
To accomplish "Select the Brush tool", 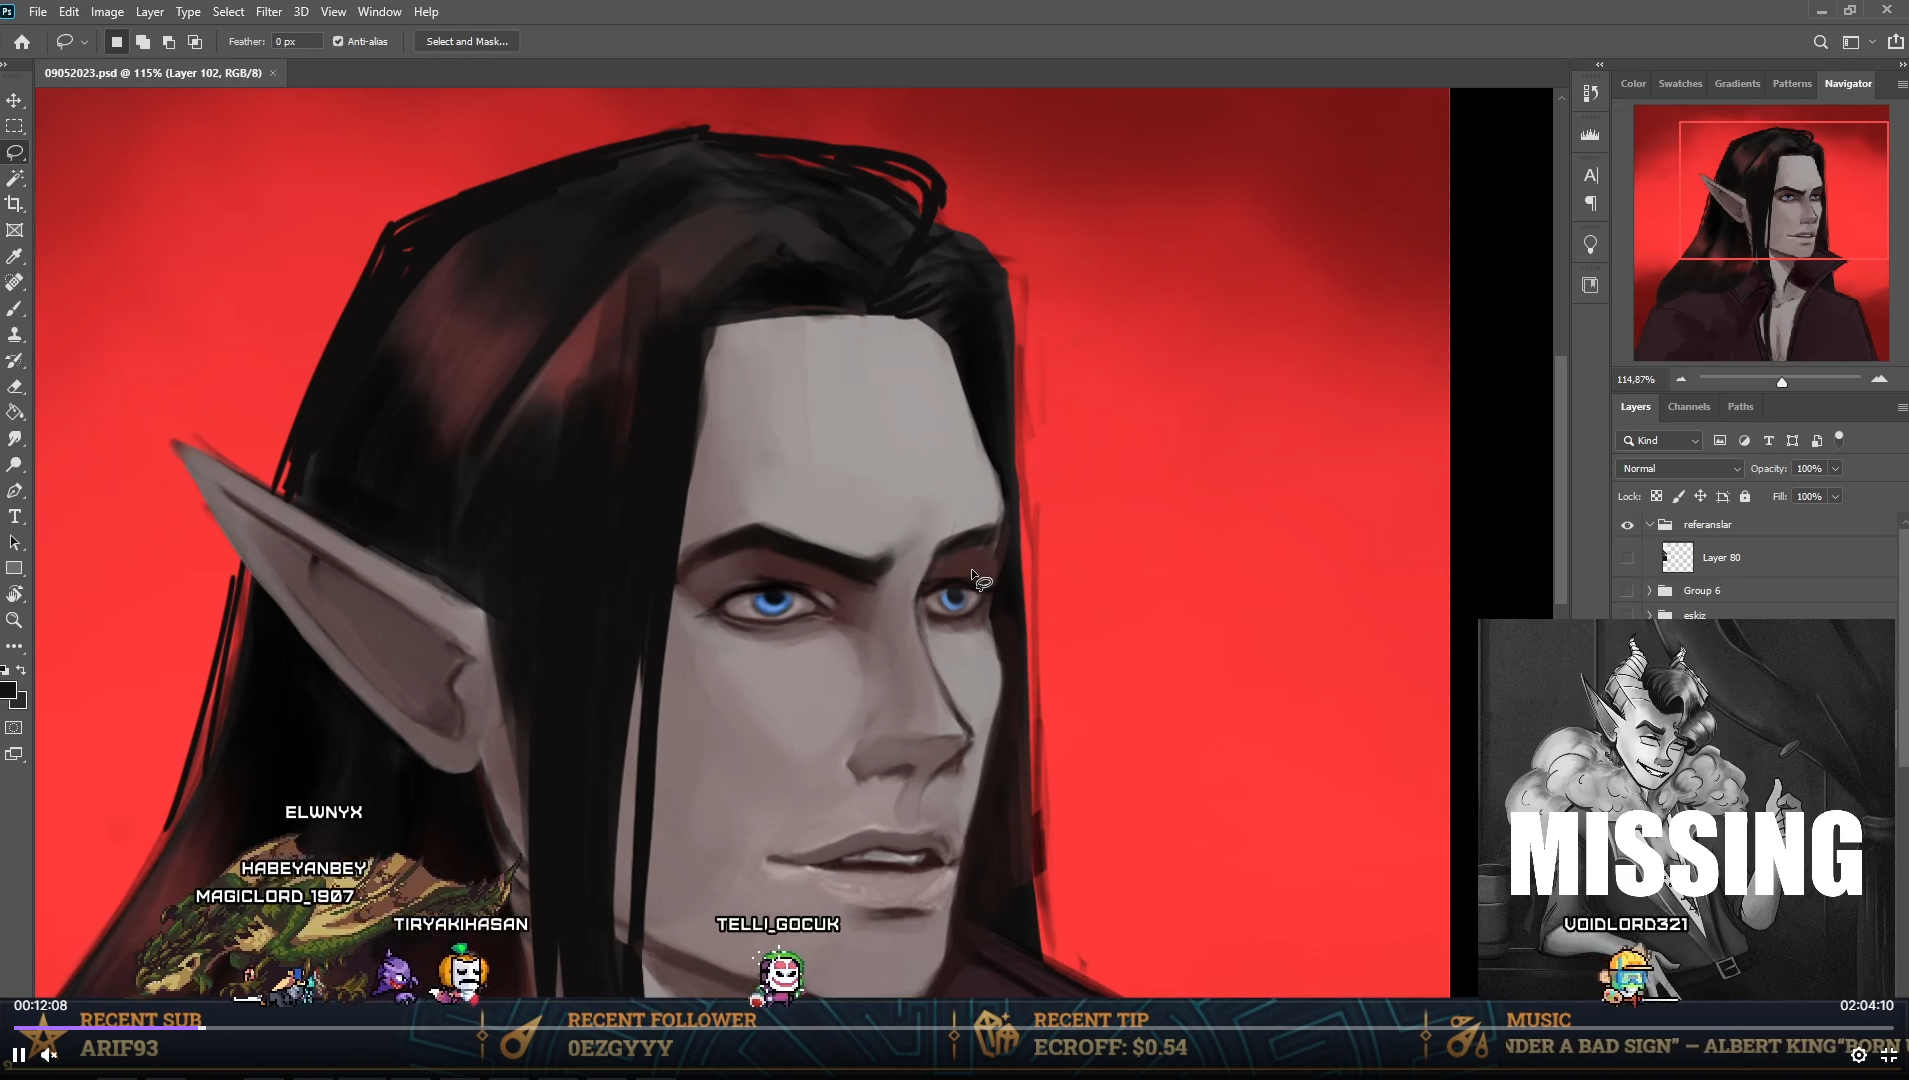I will 14,308.
